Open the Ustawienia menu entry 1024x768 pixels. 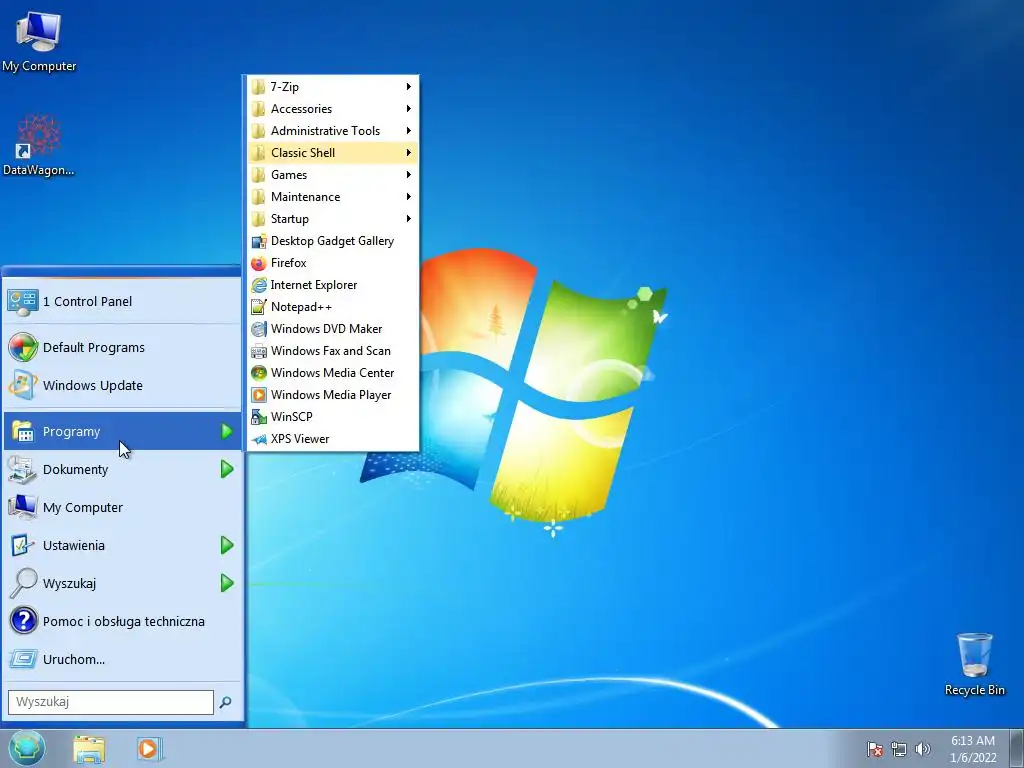[123, 545]
